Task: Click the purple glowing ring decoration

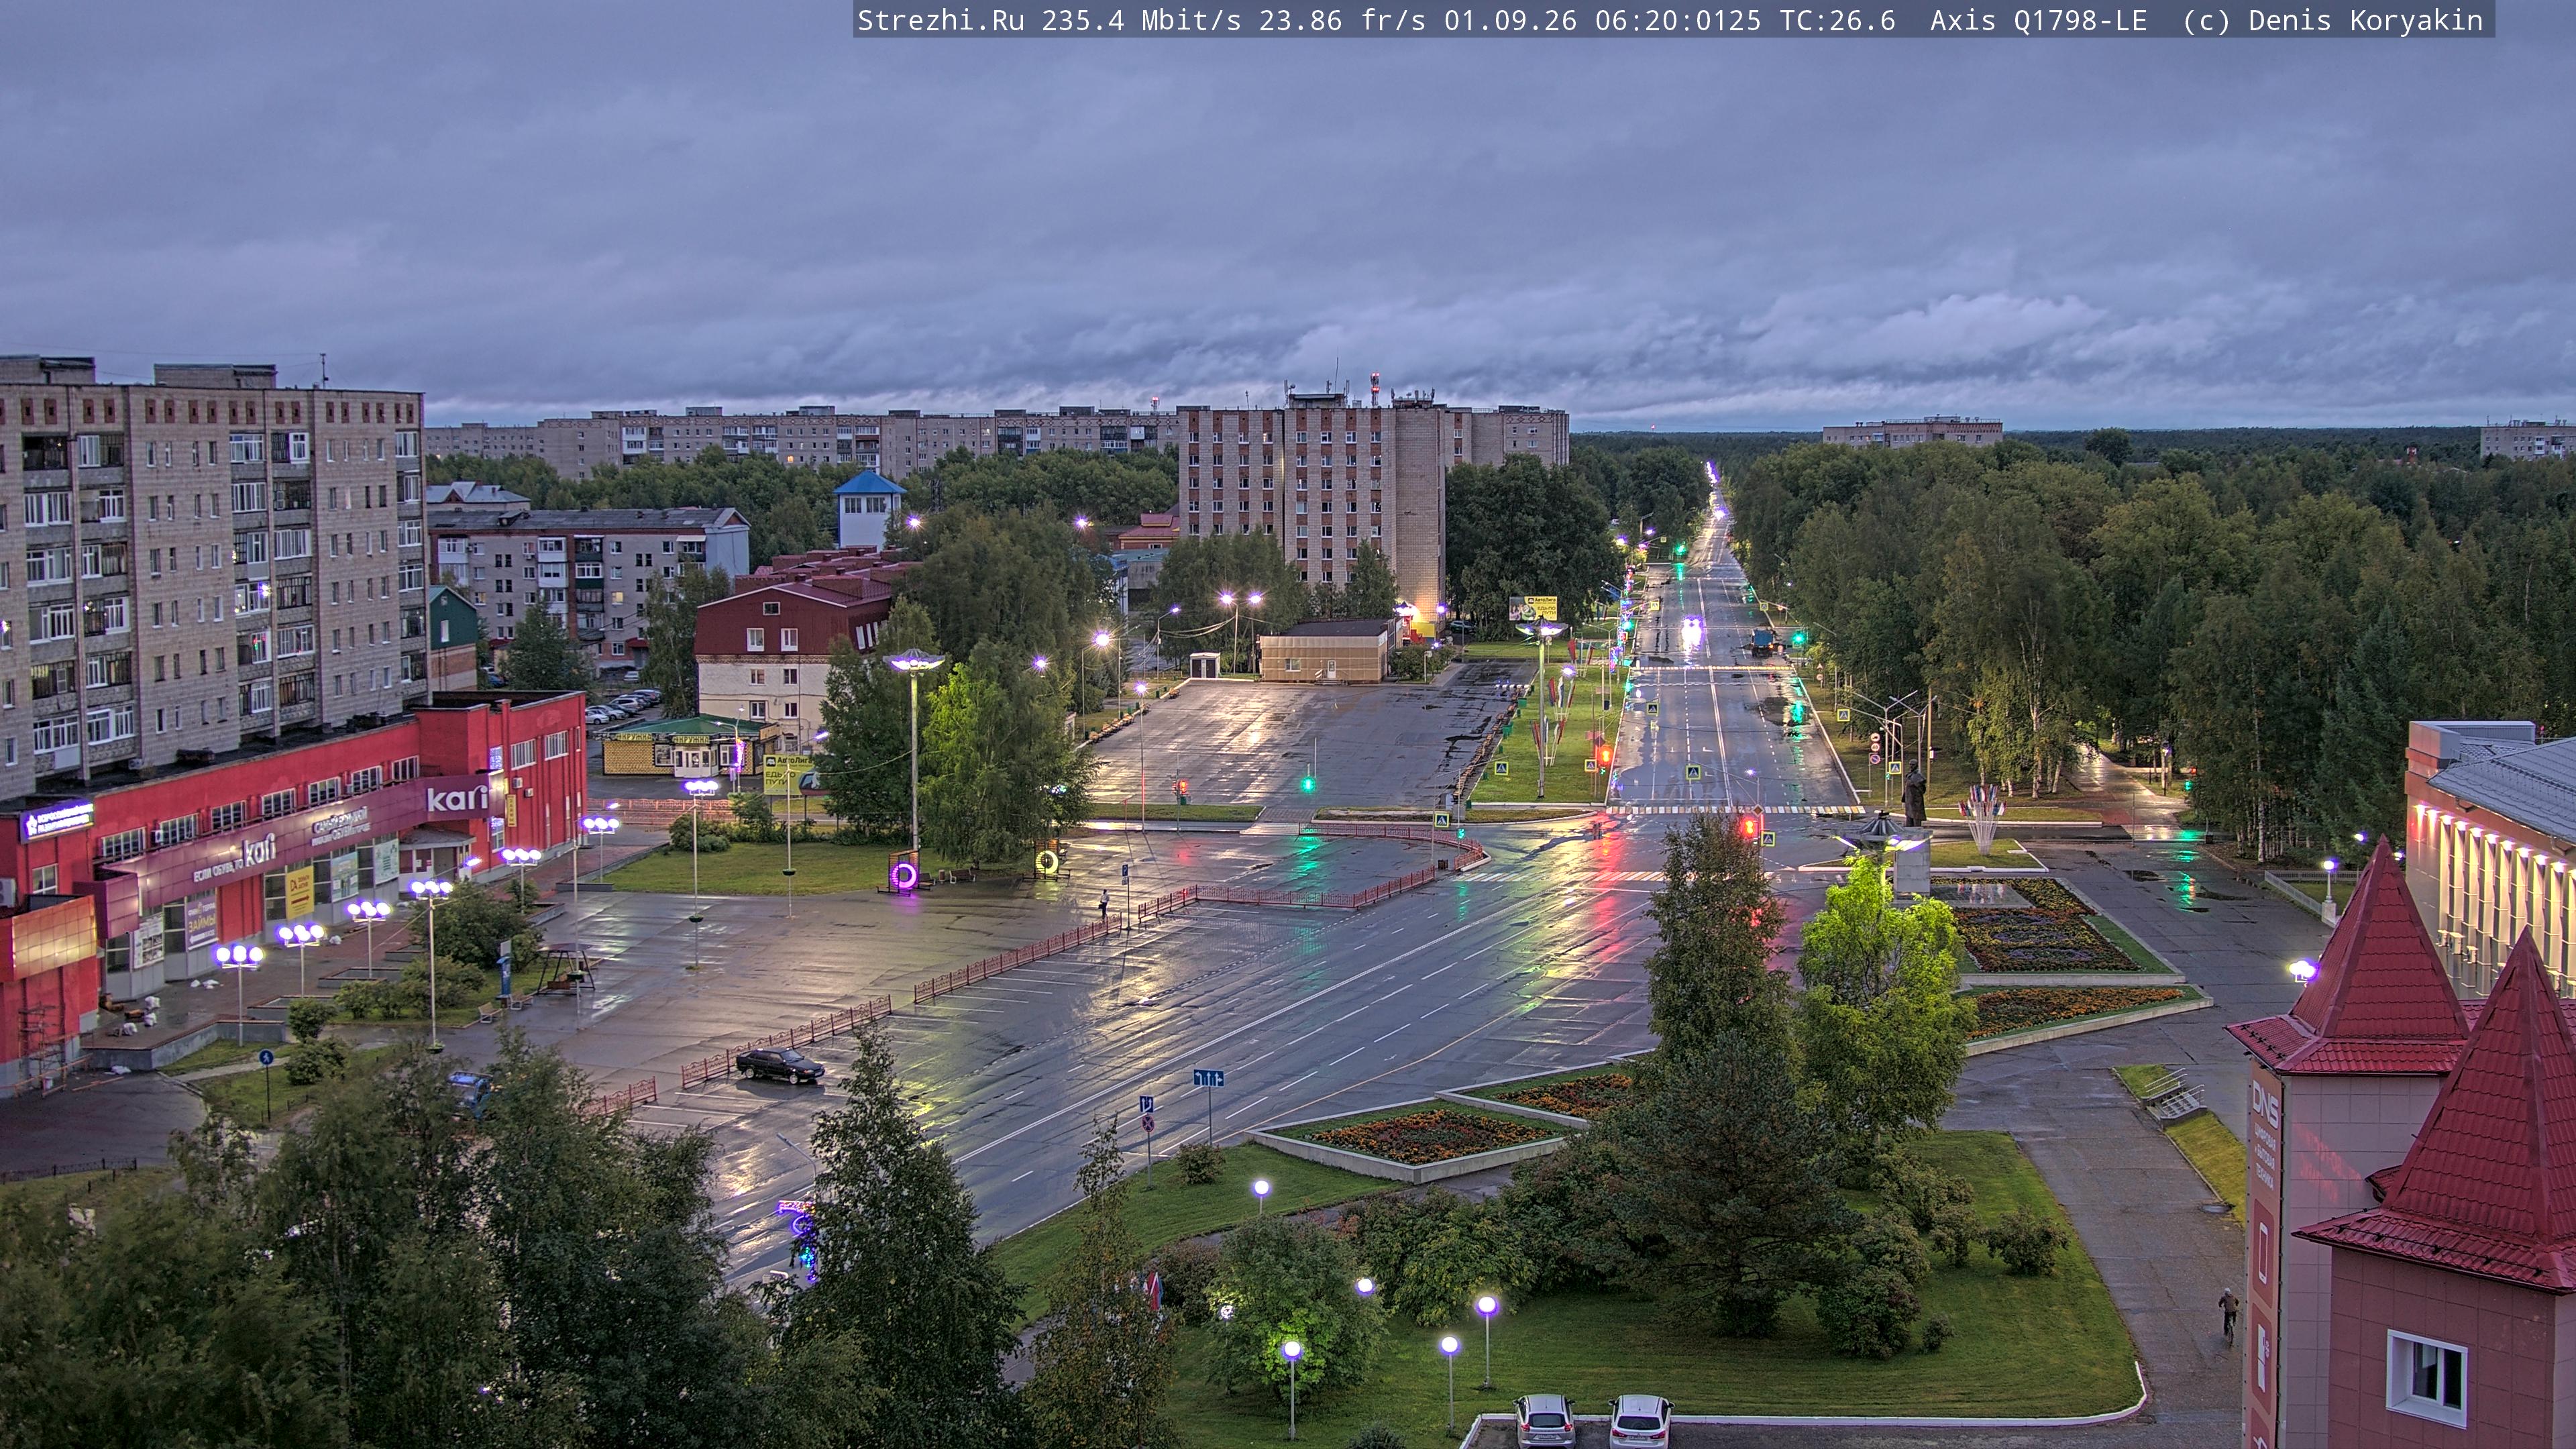Action: point(904,876)
